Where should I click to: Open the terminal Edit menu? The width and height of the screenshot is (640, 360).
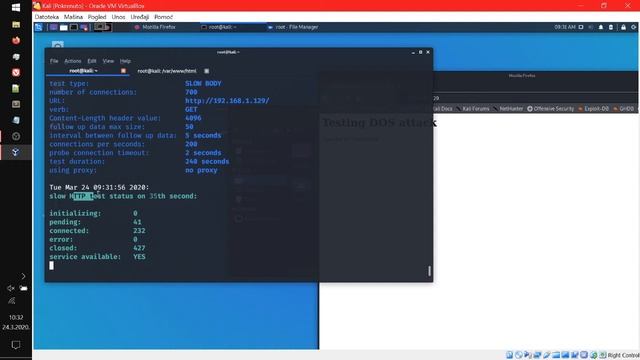[x=92, y=61]
